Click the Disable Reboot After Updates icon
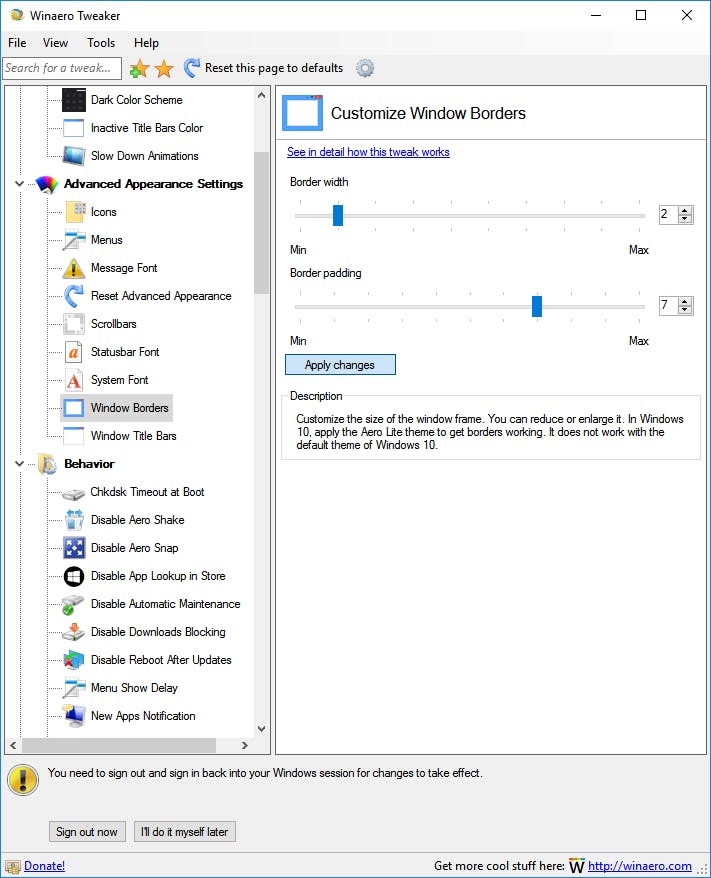711x878 pixels. (x=73, y=660)
